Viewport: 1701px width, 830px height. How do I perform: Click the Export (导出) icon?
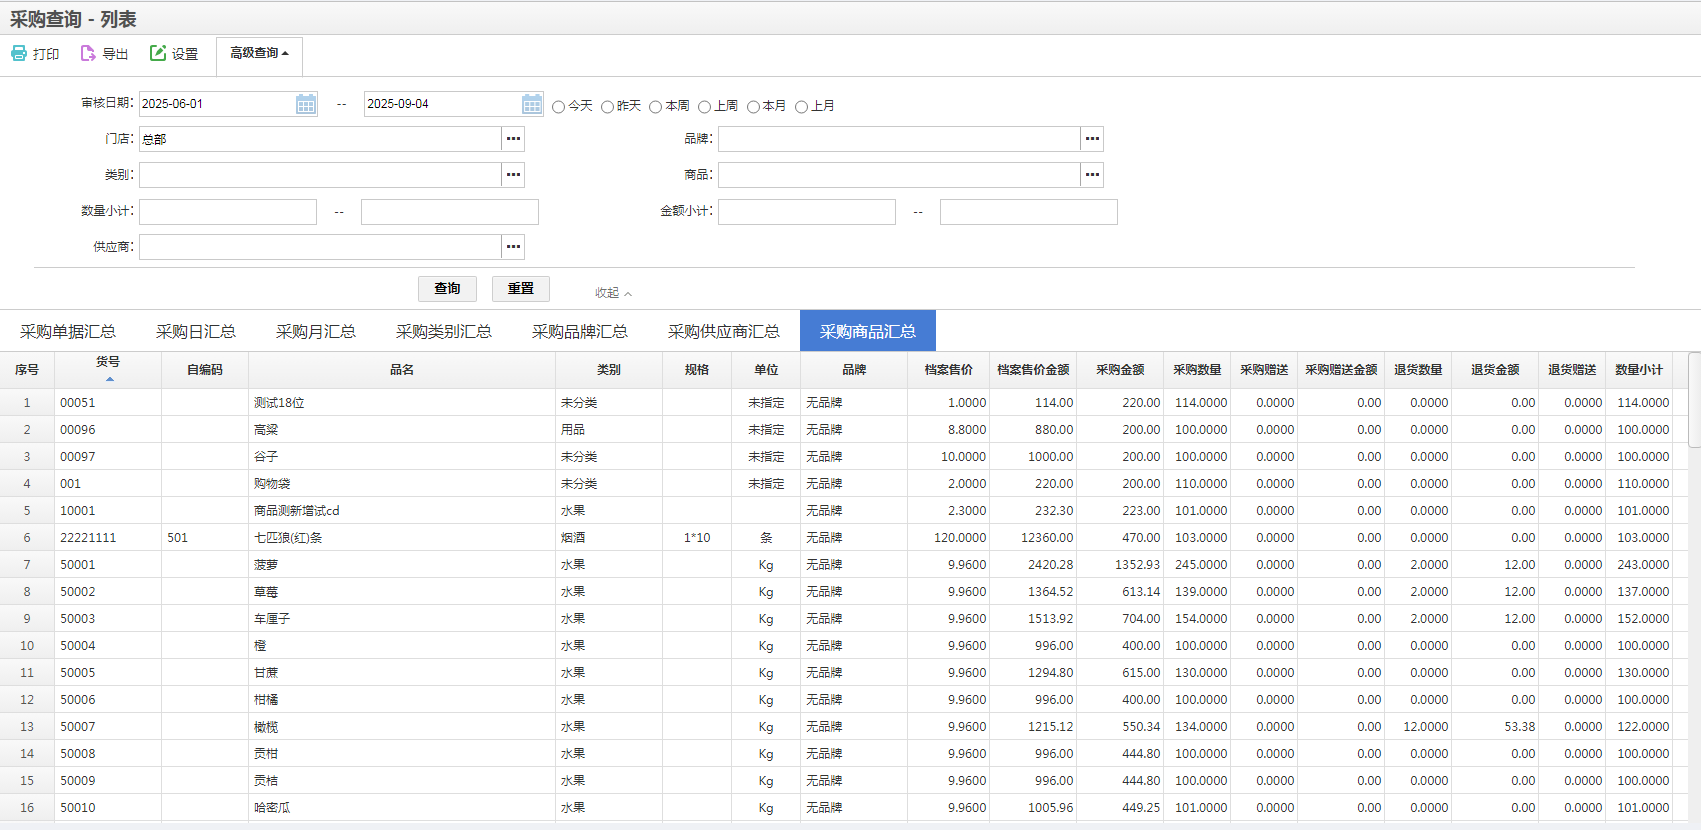pos(88,53)
